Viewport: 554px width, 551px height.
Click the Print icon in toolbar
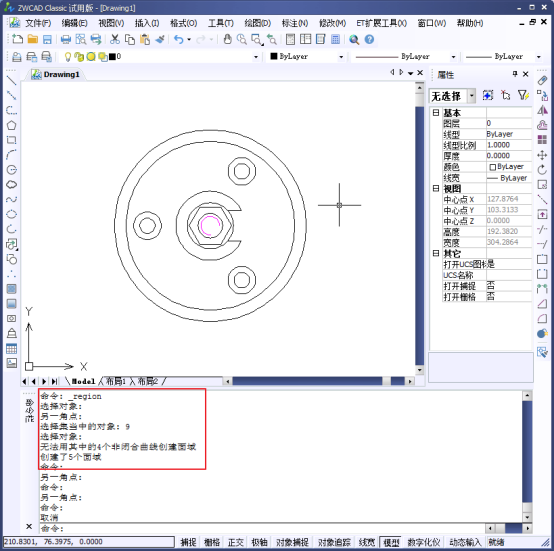pos(66,39)
